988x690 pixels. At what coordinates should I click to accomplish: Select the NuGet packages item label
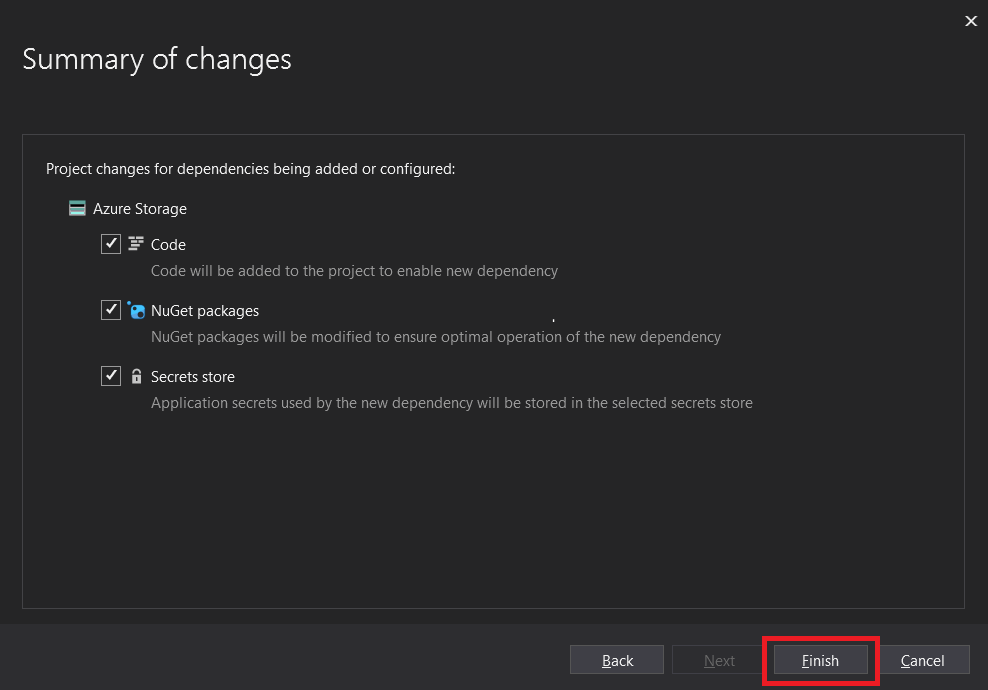205,311
